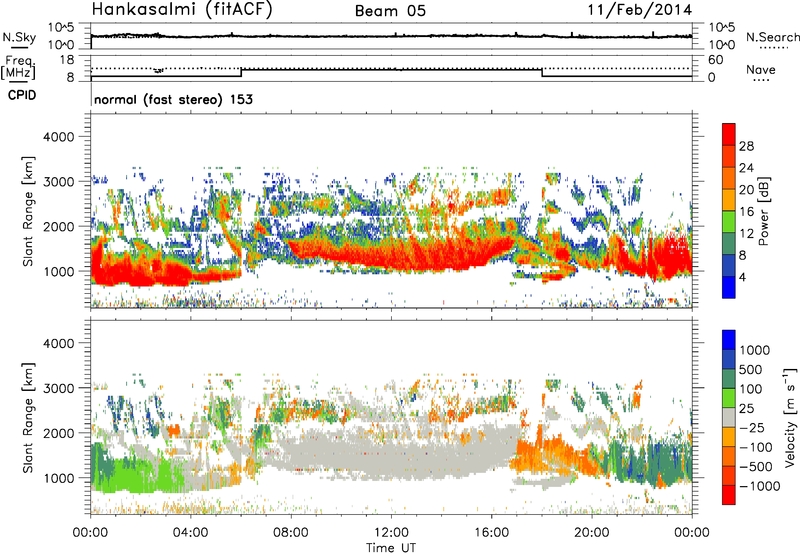Click the Hankasalmi (fitACF) title text
Image resolution: width=800 pixels, height=554 pixels.
pos(182,9)
